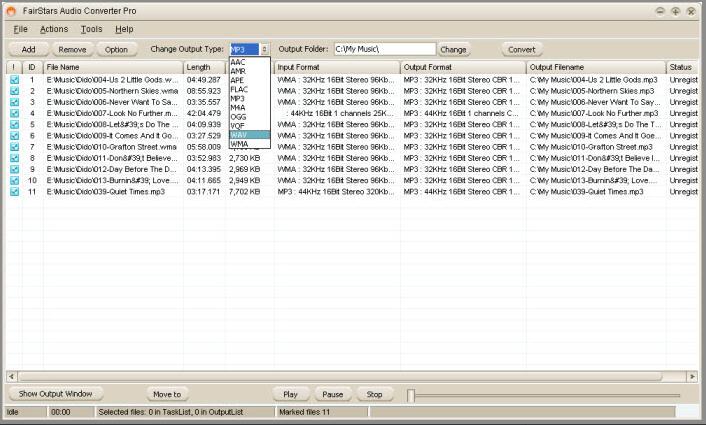Maximize the FairStars window
Image resolution: width=706 pixels, height=425 pixels.
coord(675,11)
